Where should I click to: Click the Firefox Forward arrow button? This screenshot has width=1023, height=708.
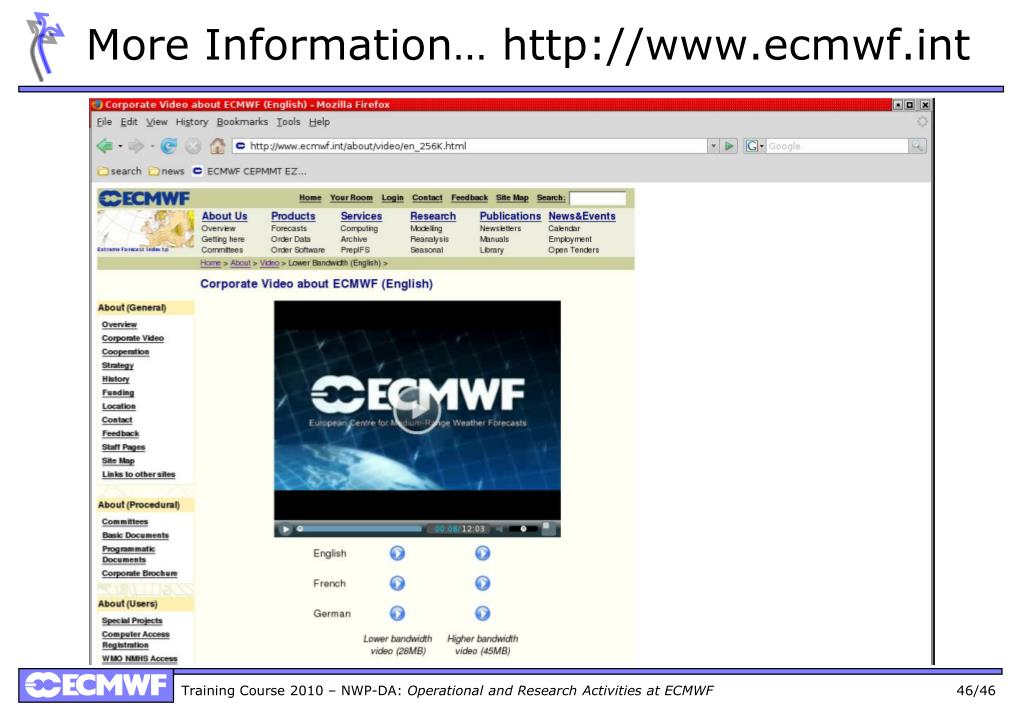136,146
